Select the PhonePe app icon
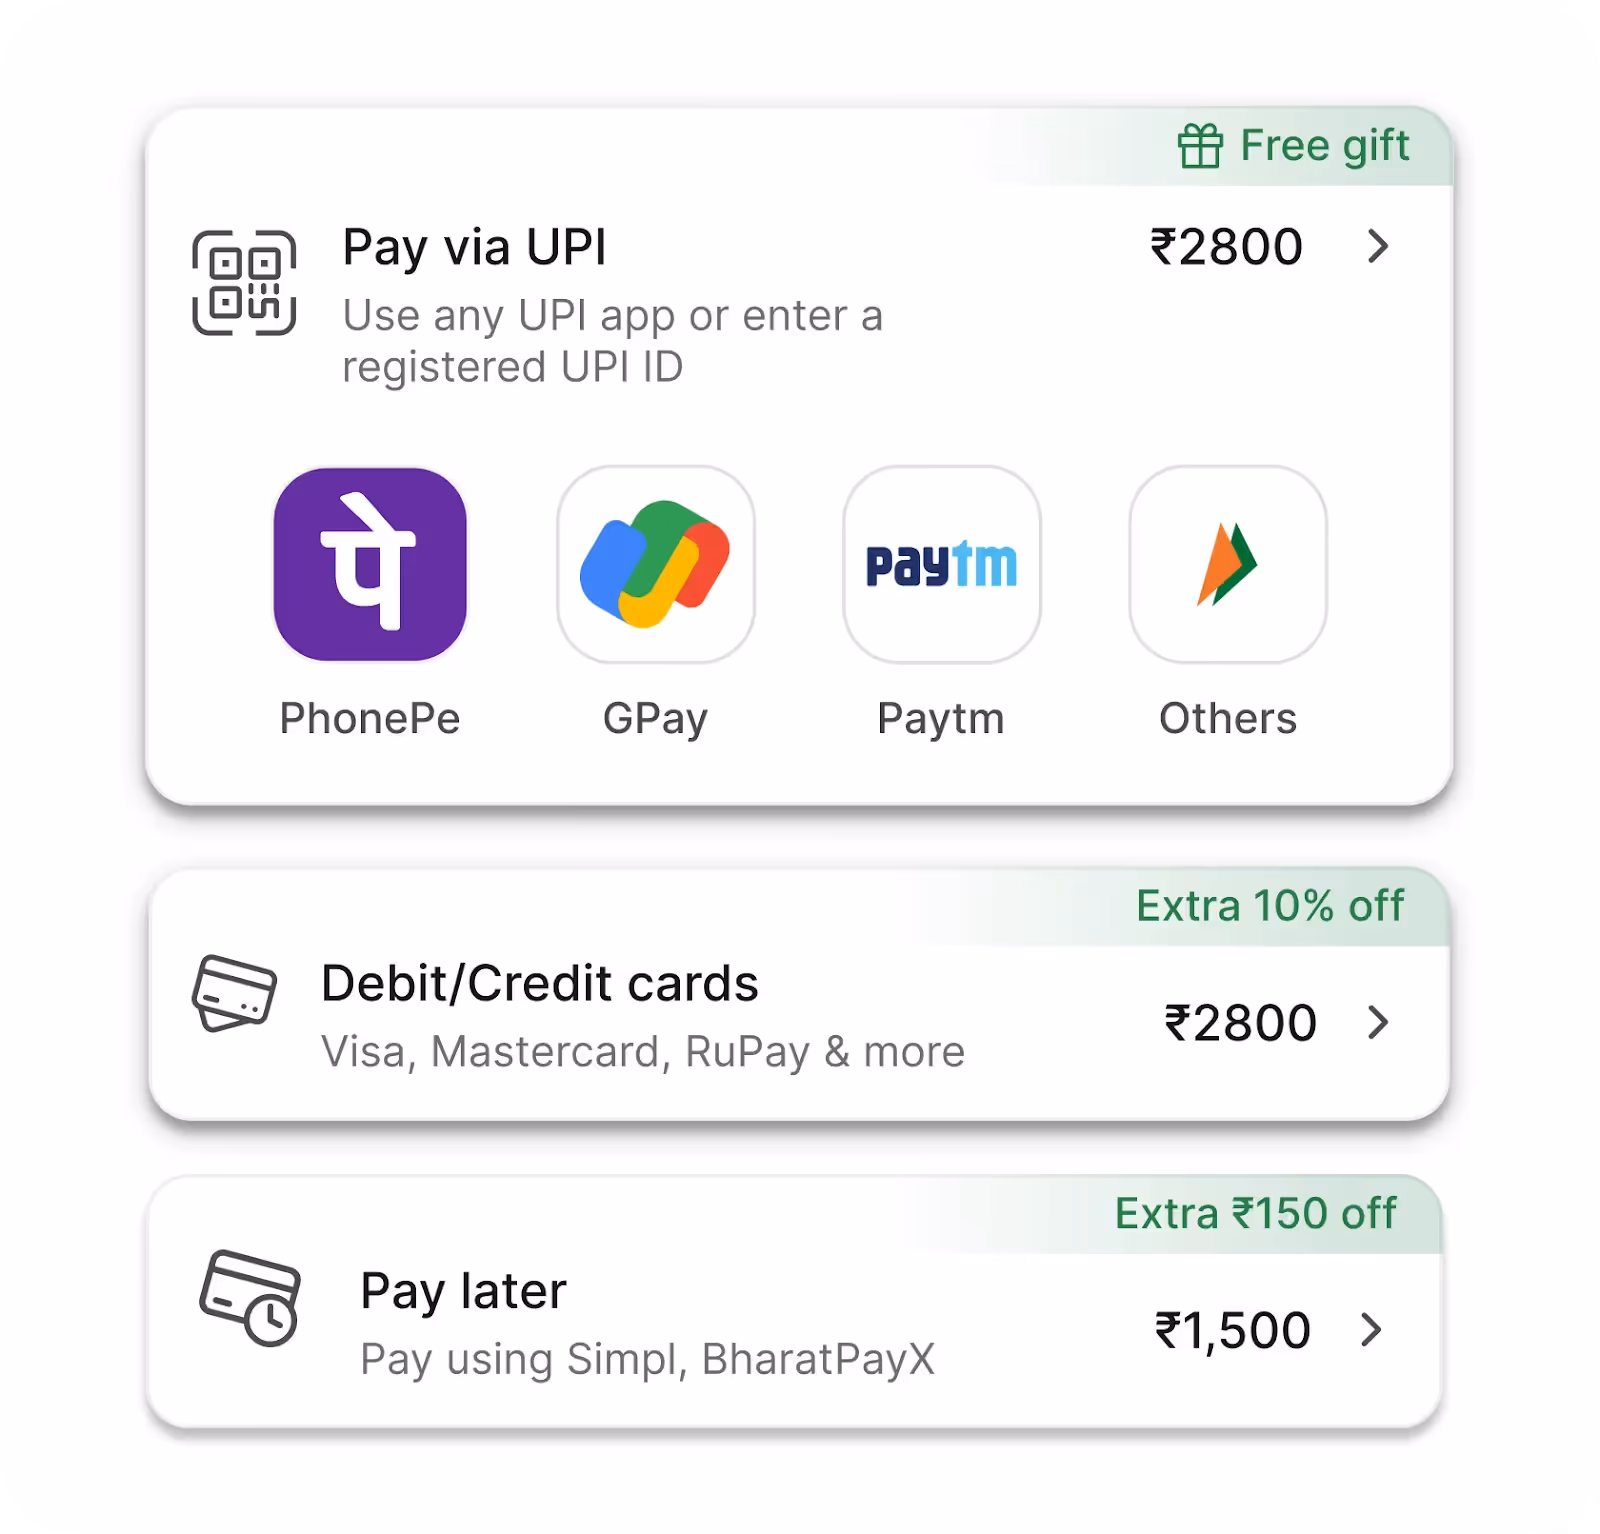The height and width of the screenshot is (1534, 1600). 370,564
